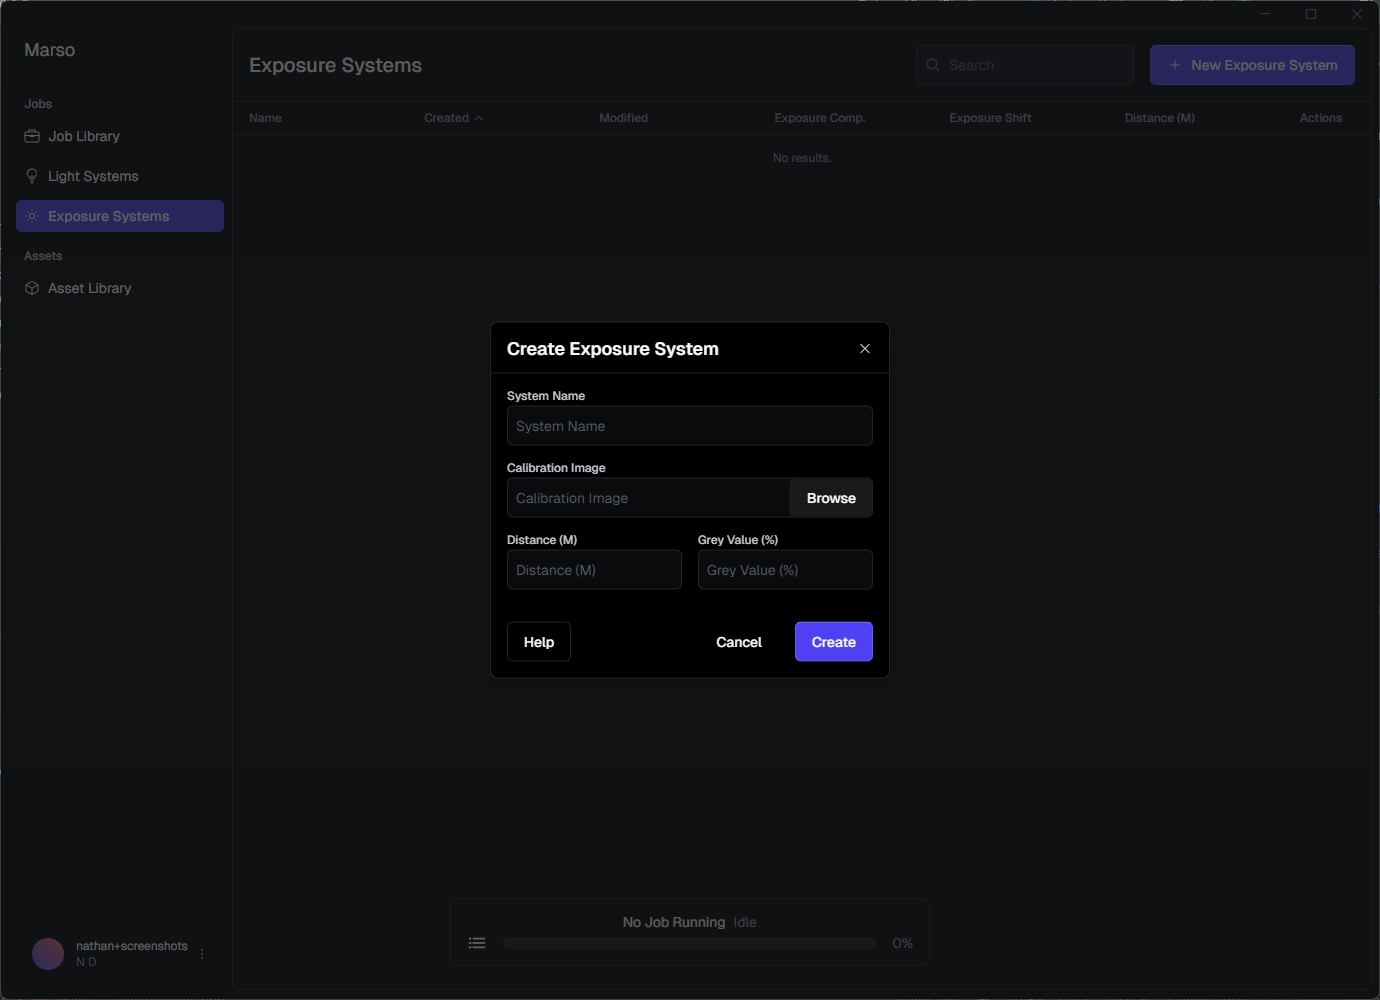The width and height of the screenshot is (1380, 1000).
Task: Click the Grey Value (%) field
Action: tap(784, 570)
